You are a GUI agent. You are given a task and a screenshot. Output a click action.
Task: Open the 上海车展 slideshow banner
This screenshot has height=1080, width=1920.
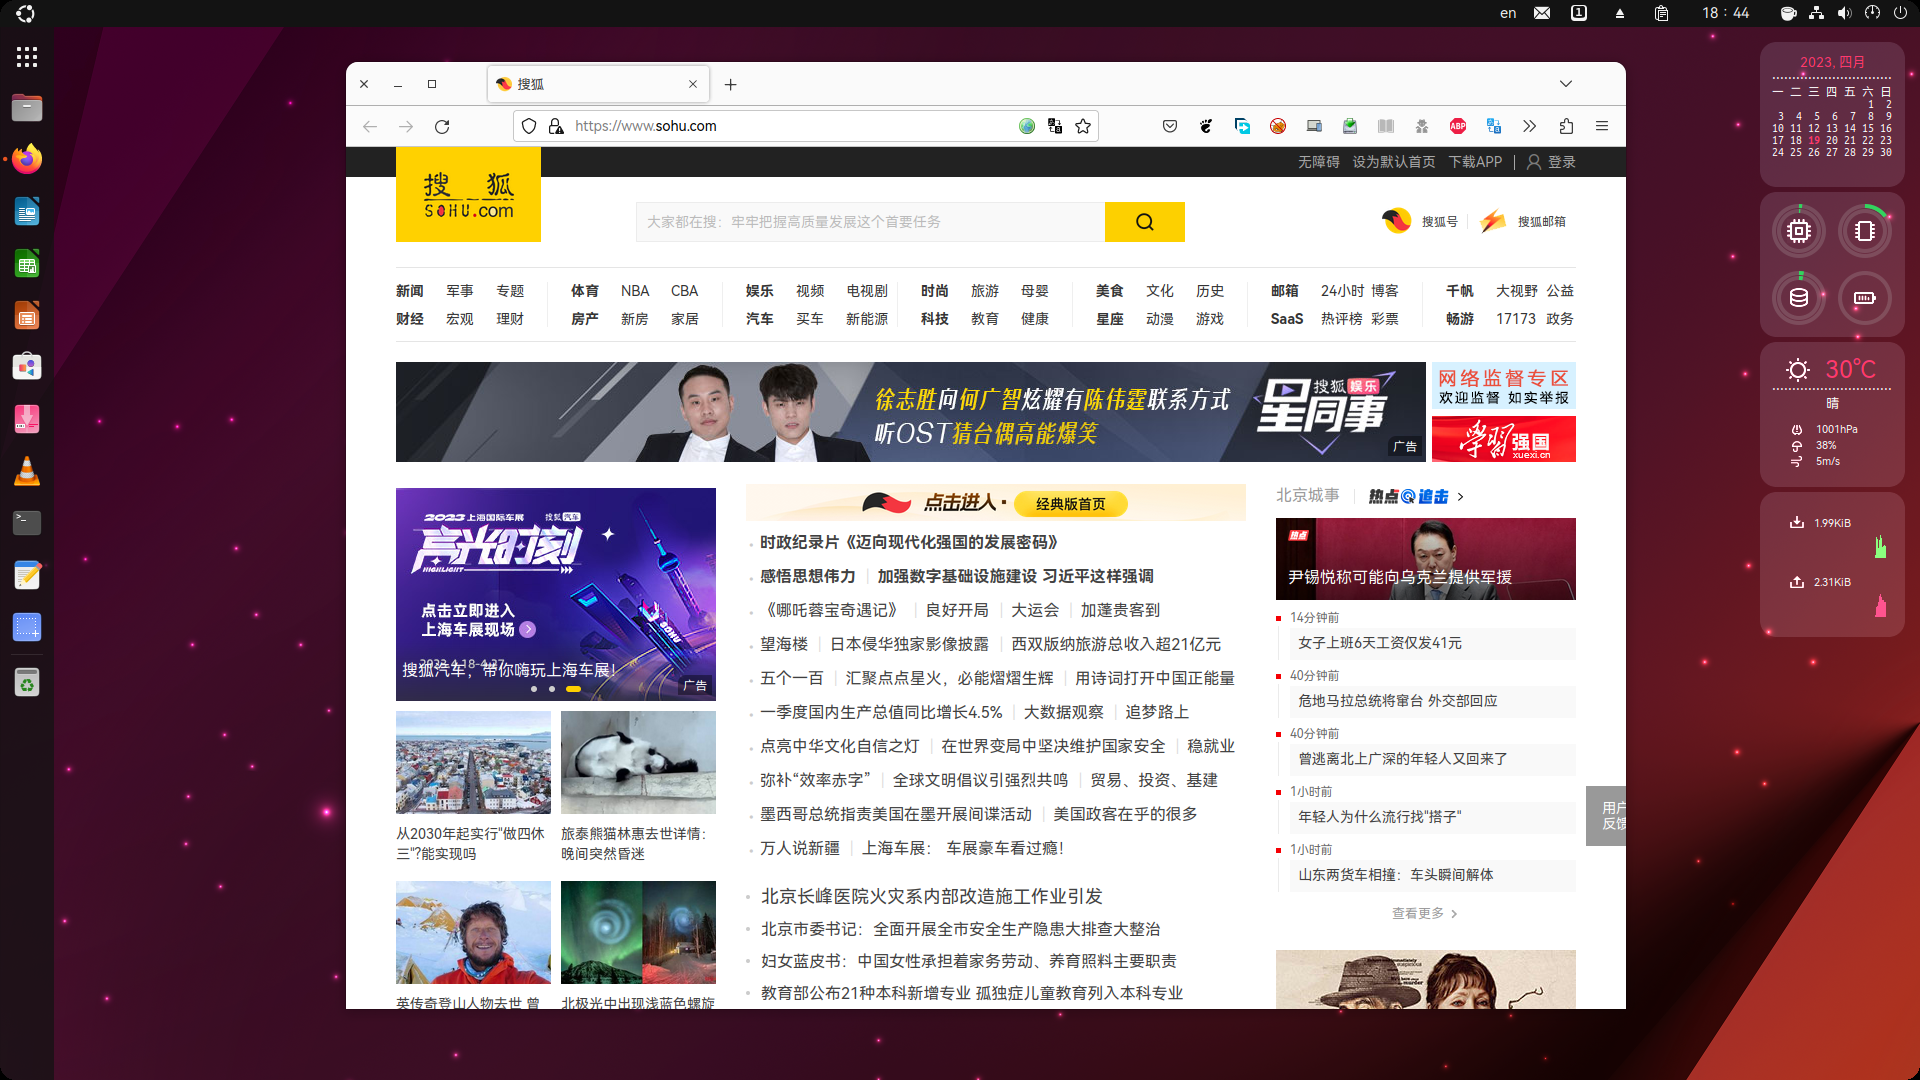[556, 594]
